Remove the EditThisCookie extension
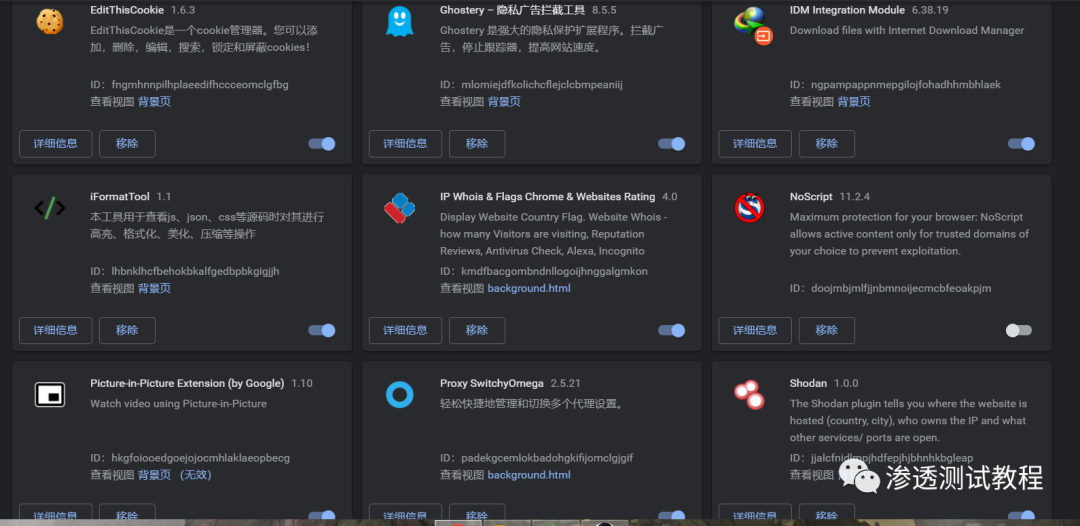 click(x=127, y=144)
